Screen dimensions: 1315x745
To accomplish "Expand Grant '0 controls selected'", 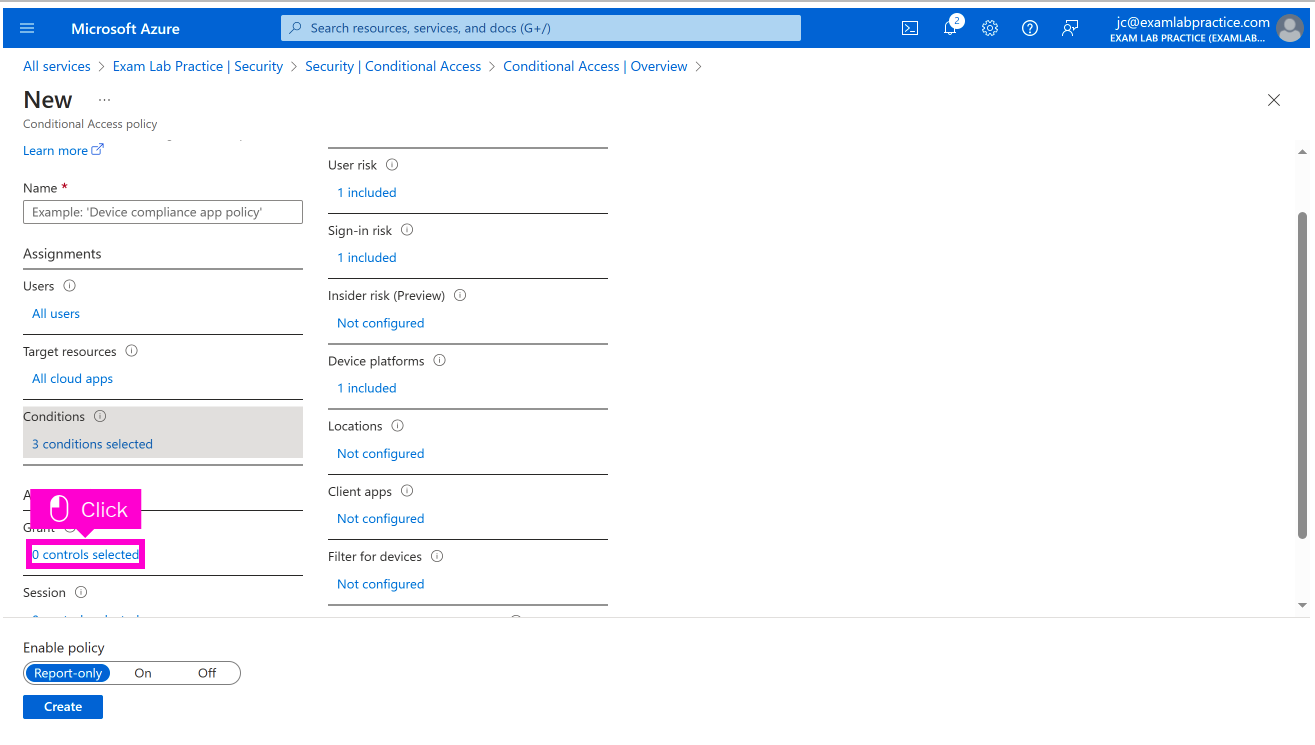I will click(86, 554).
